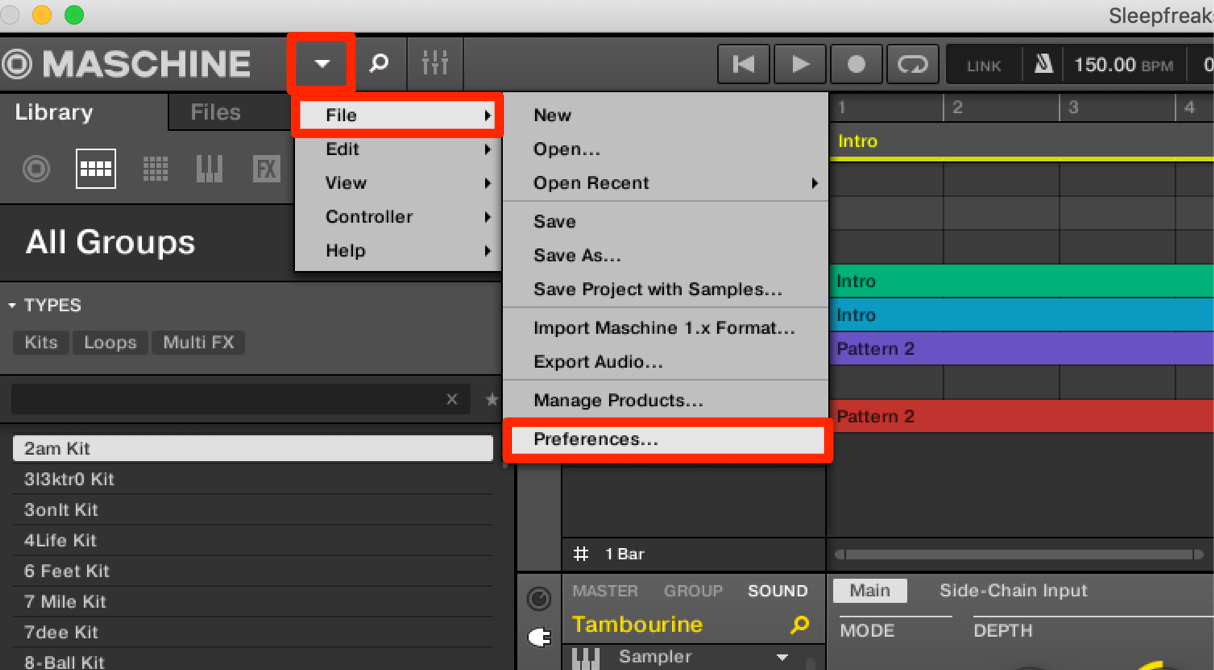The height and width of the screenshot is (670, 1214).
Task: Toggle the loop button in transport
Action: [x=912, y=64]
